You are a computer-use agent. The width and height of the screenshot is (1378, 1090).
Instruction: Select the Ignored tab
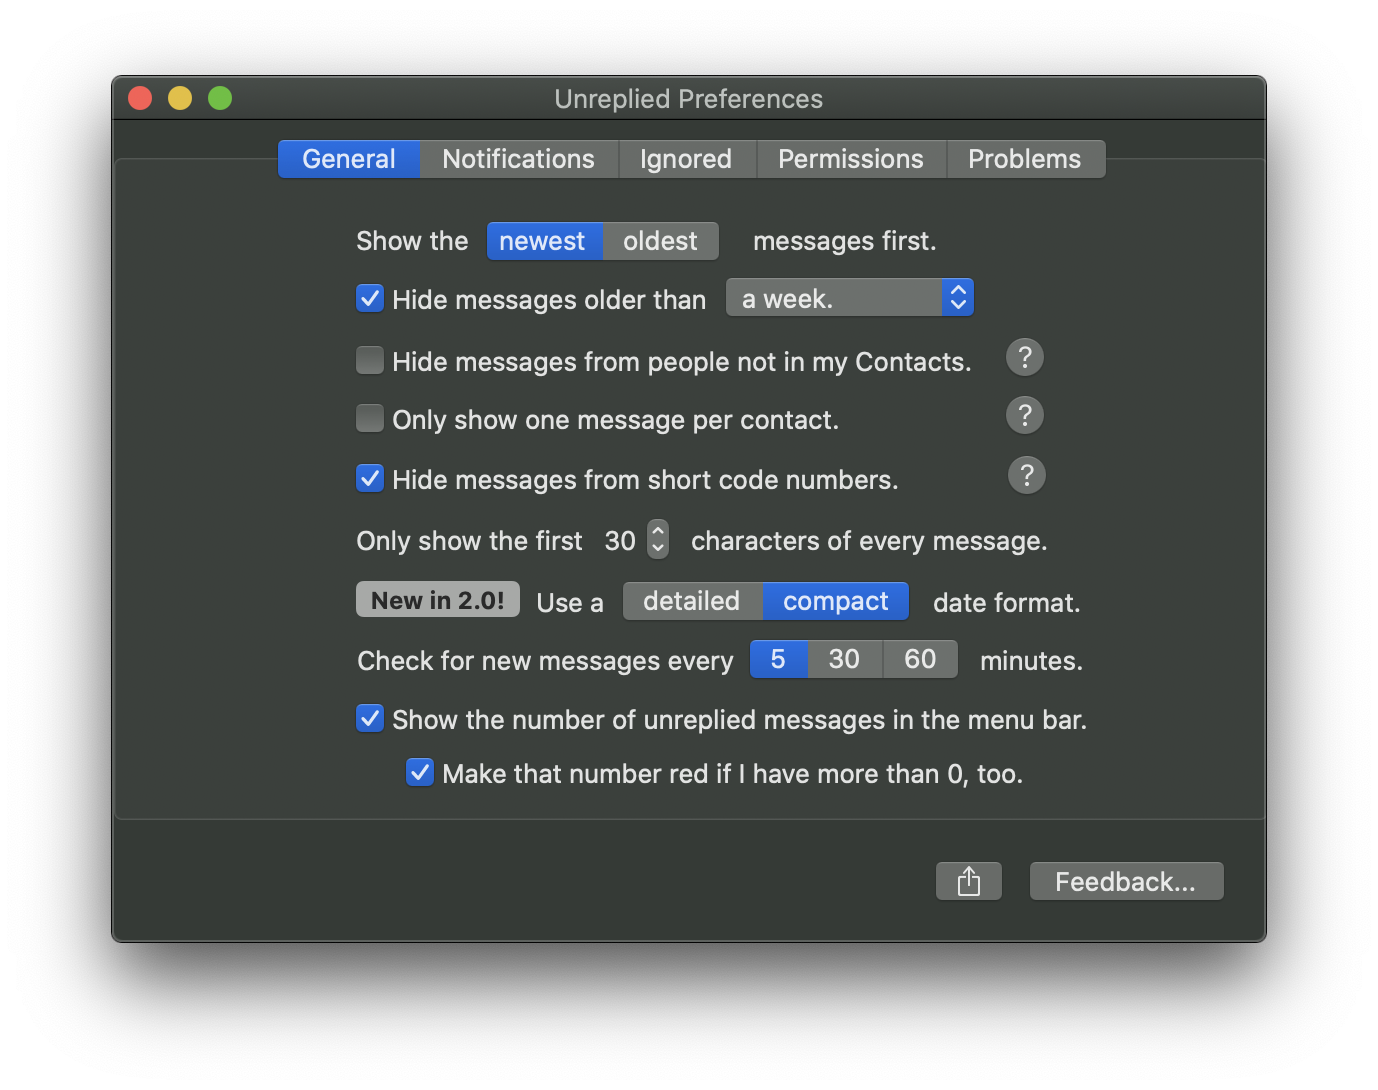[686, 158]
